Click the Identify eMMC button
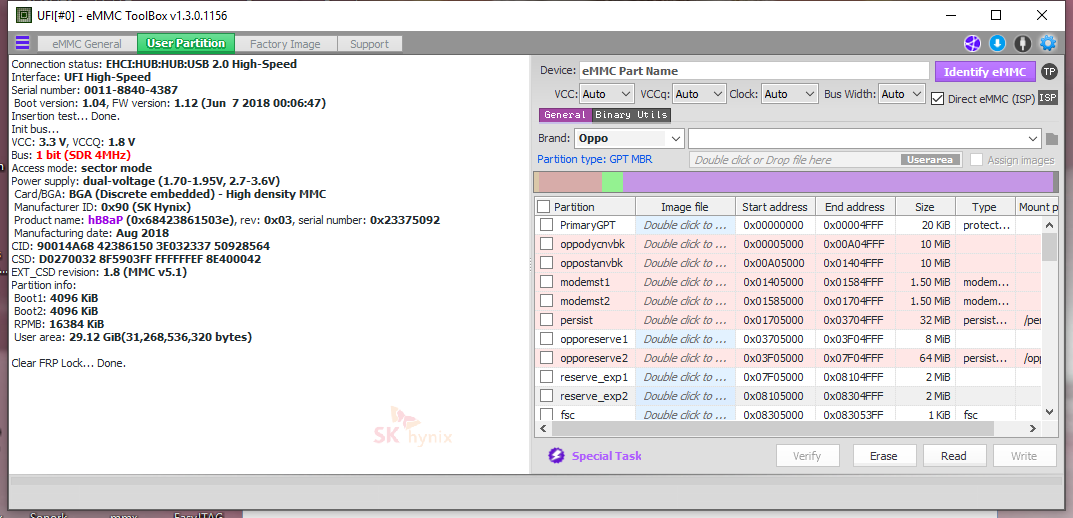This screenshot has width=1073, height=518. [x=985, y=72]
